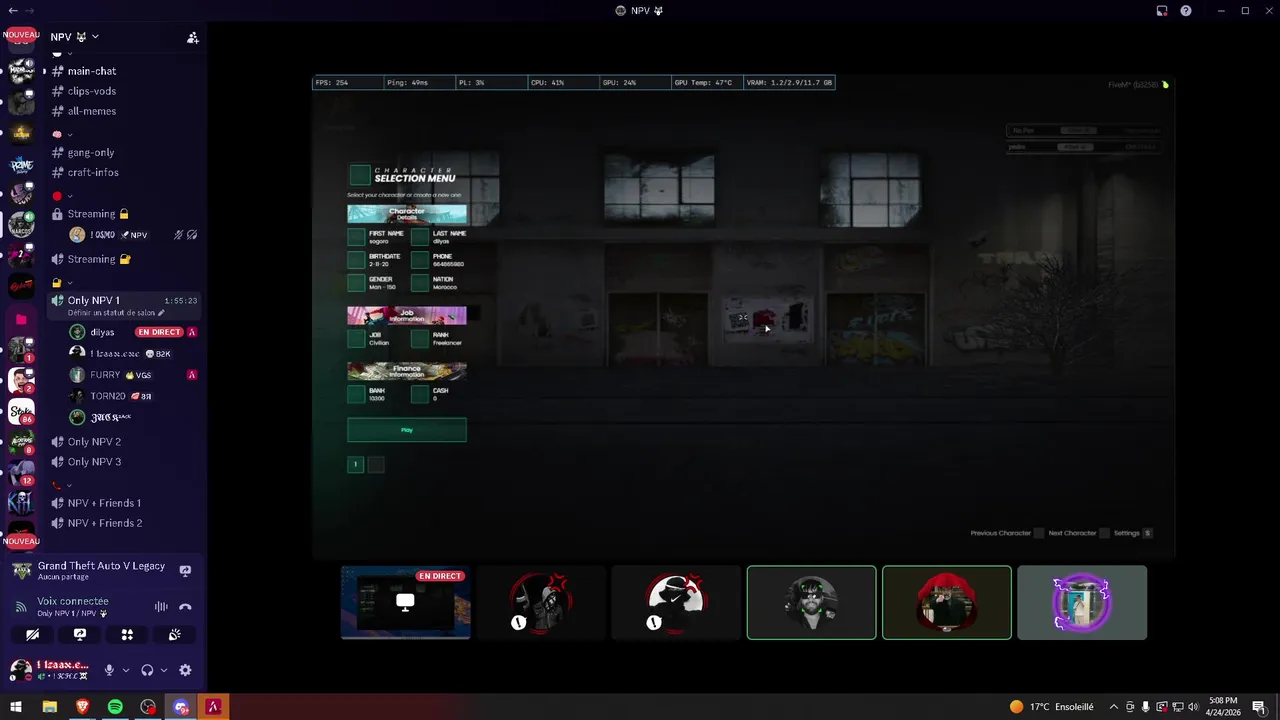Open the NPV server name dropdown

75,37
